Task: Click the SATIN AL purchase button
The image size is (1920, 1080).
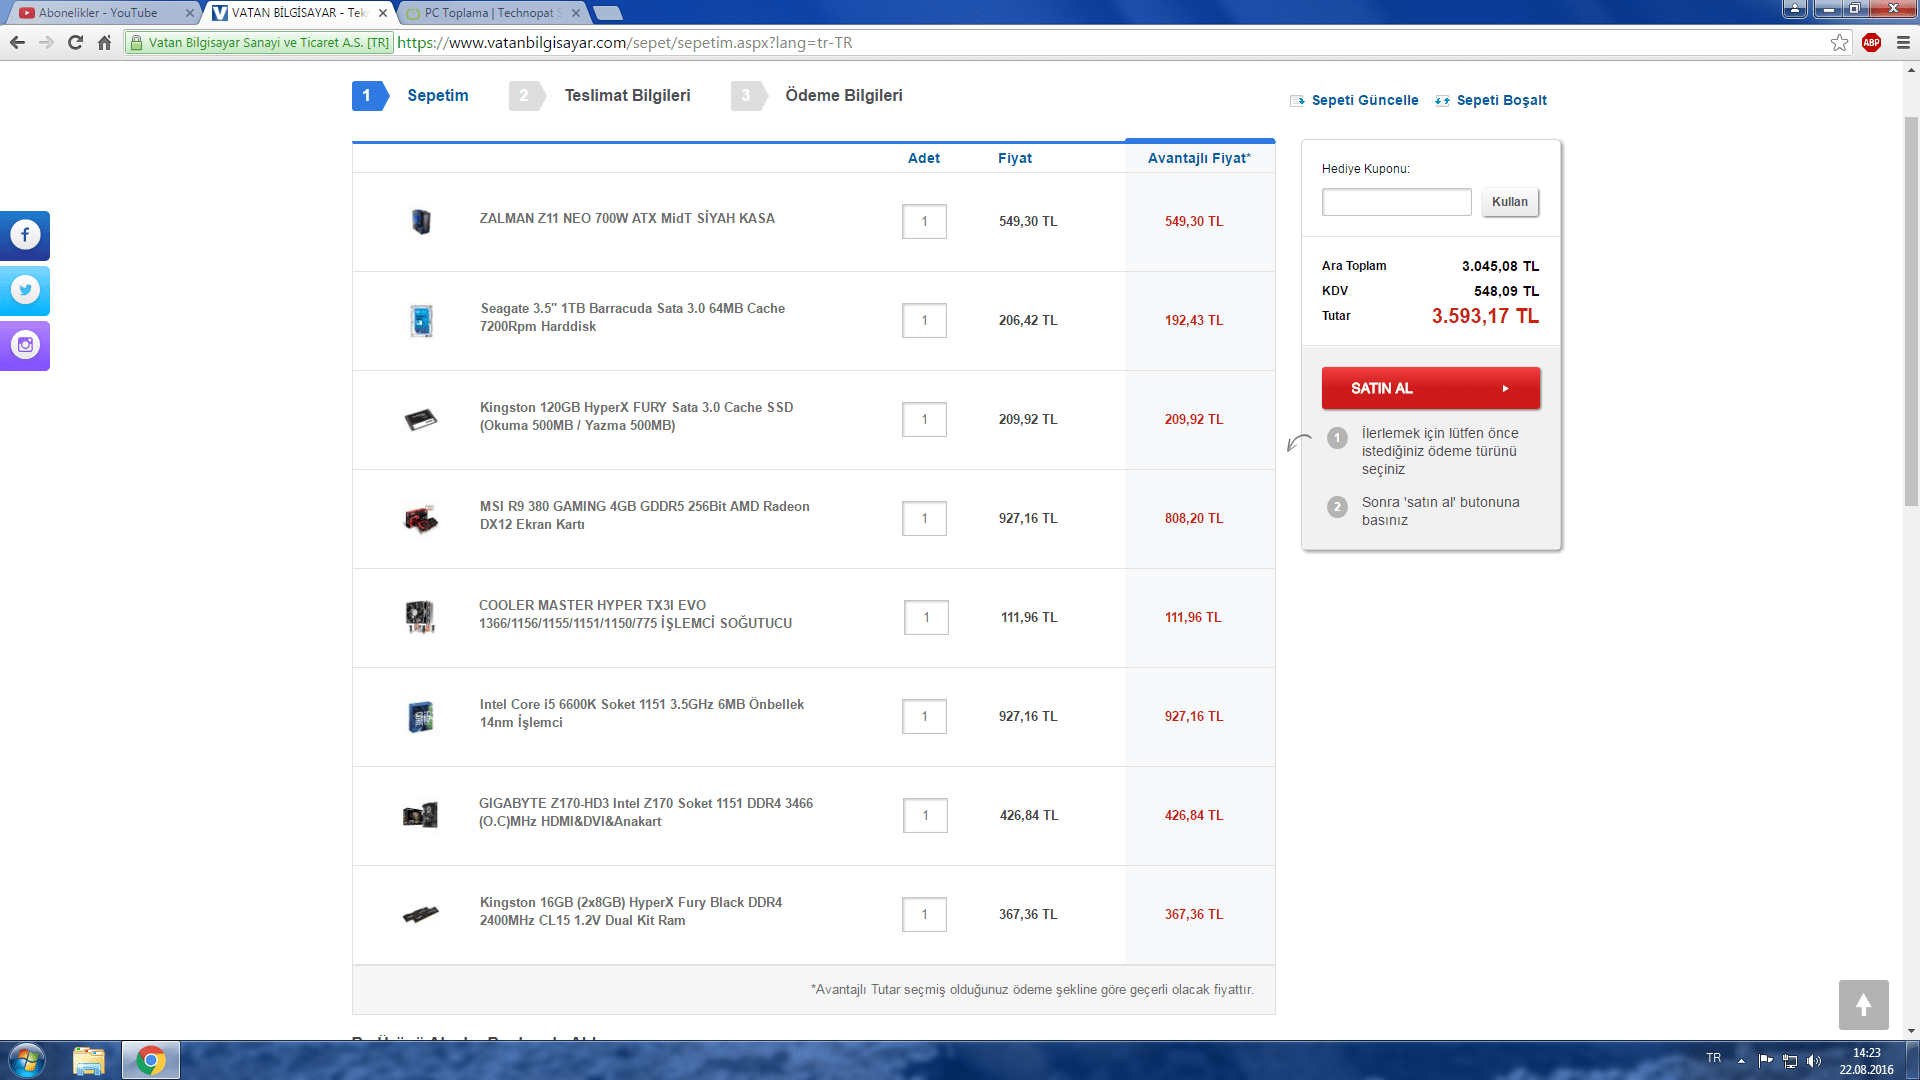Action: click(x=1430, y=388)
